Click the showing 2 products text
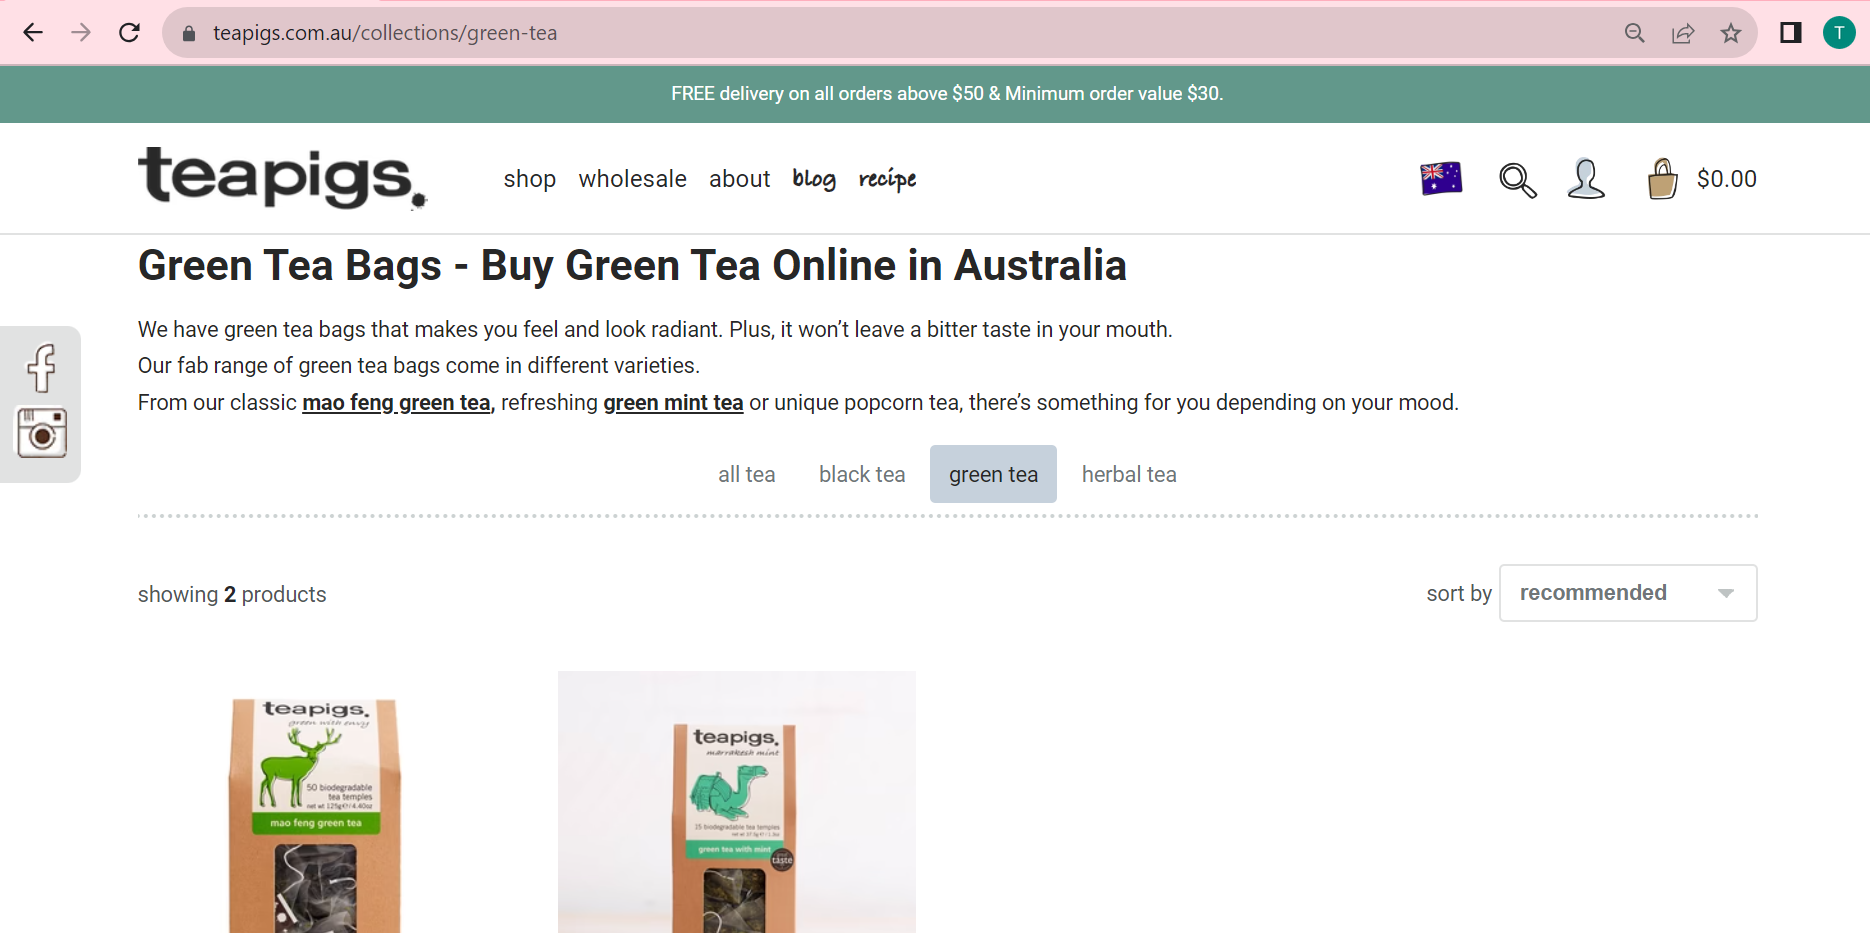 [232, 594]
